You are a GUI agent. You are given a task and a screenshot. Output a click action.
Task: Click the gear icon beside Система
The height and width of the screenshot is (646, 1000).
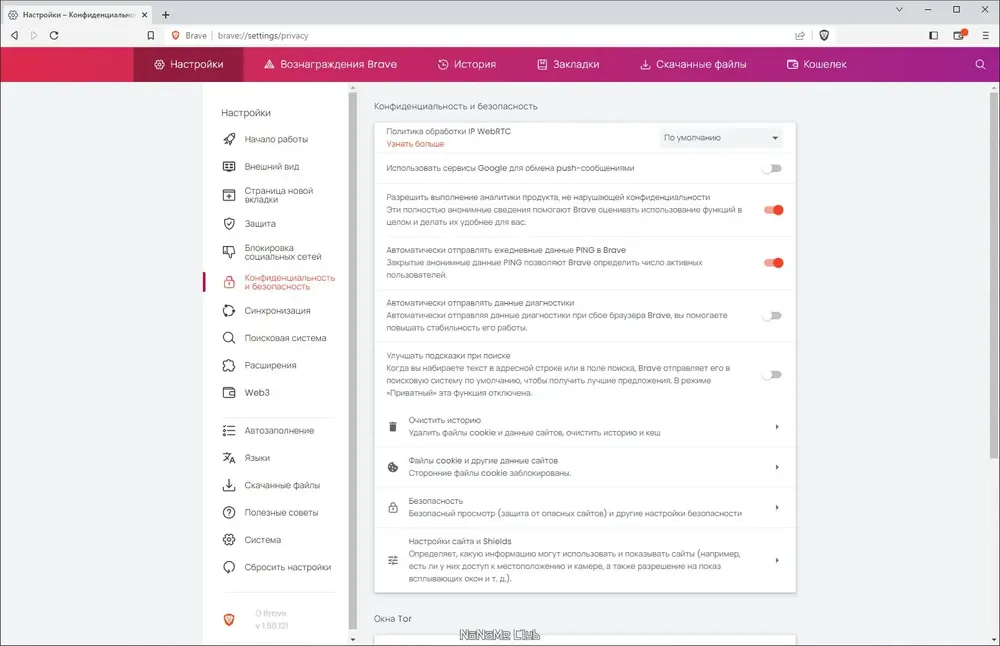tap(229, 540)
